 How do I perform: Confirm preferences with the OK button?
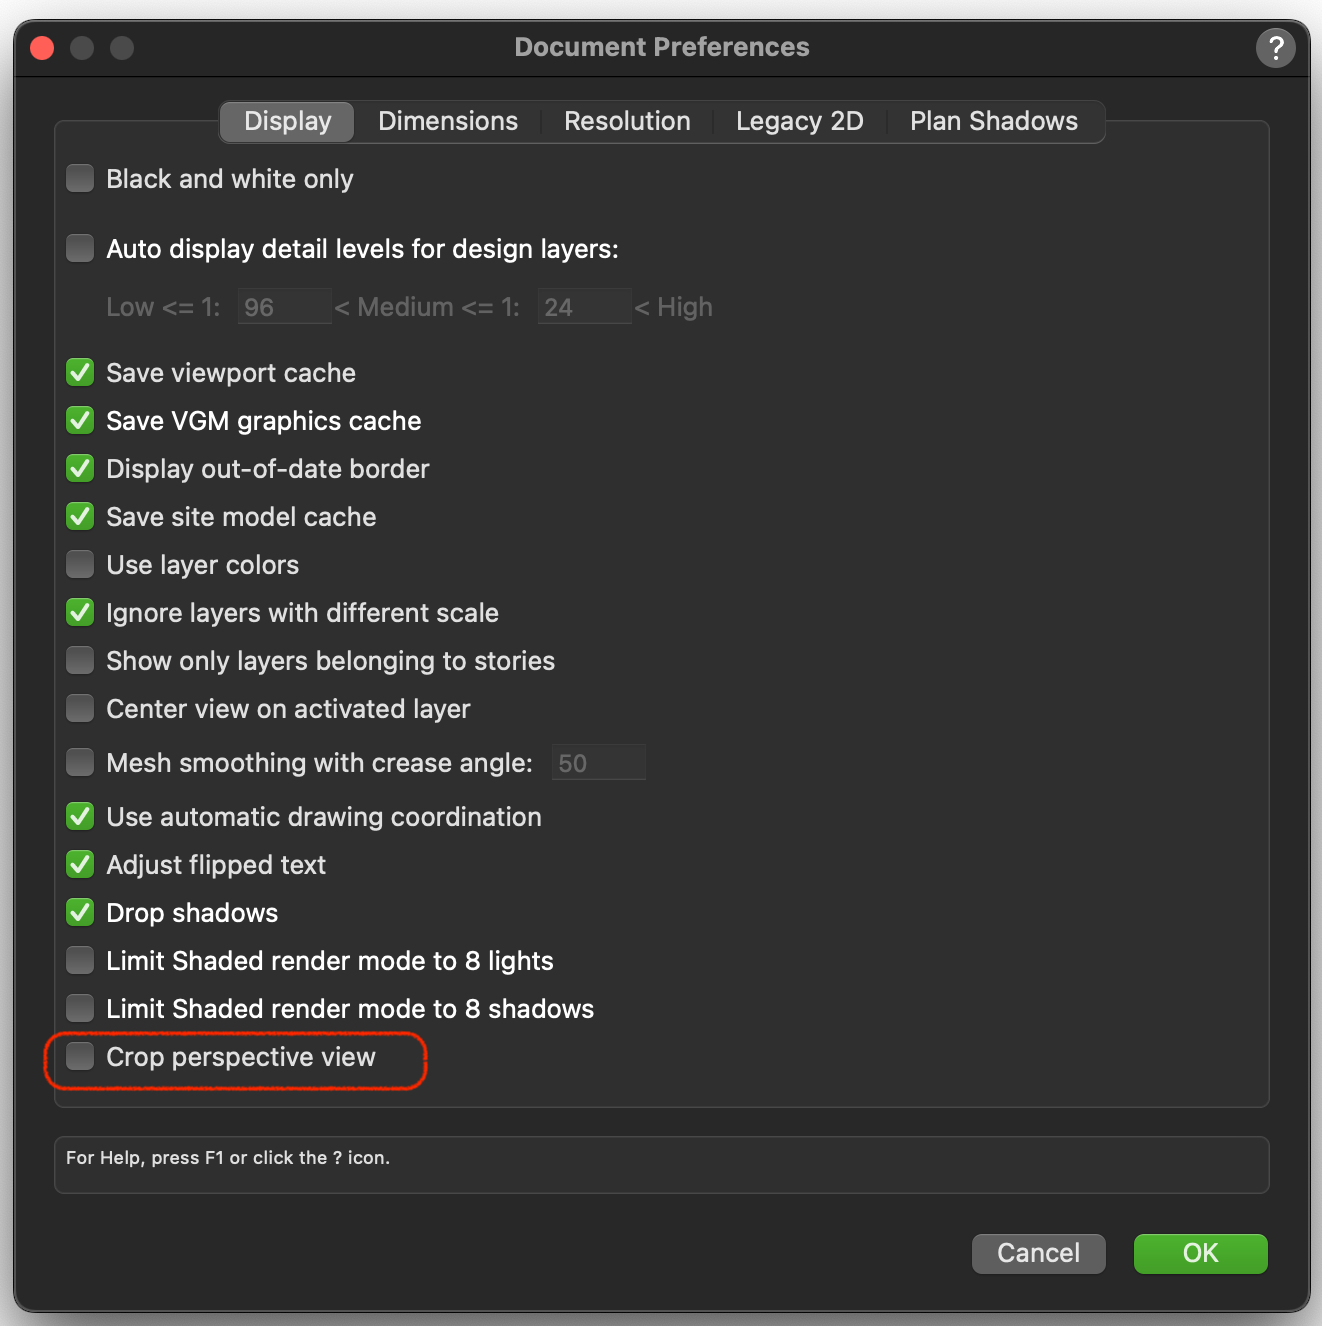click(x=1200, y=1253)
